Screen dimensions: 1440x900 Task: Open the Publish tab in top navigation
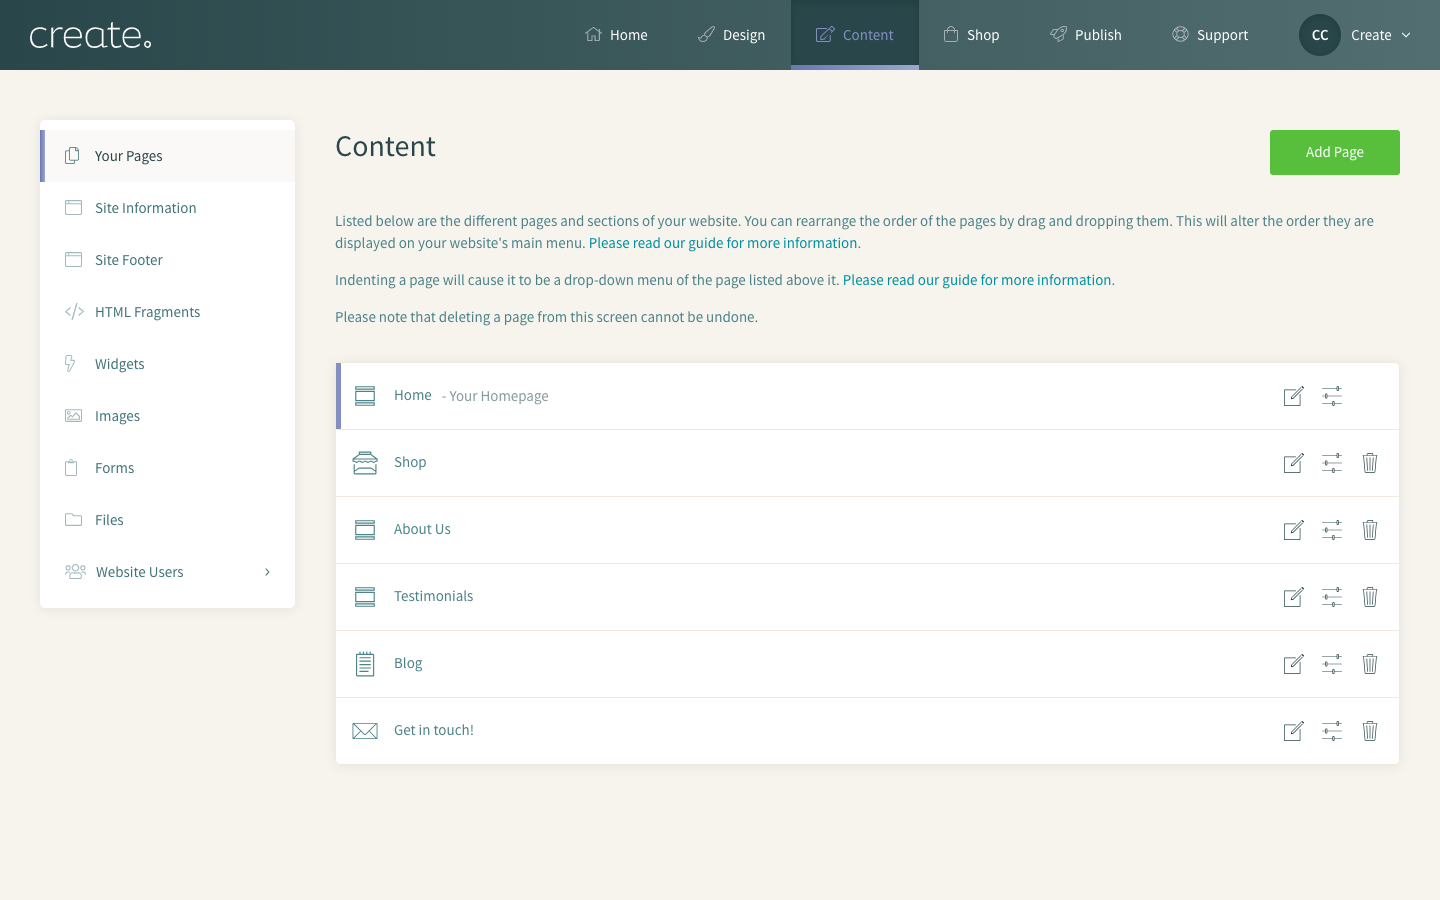(1085, 35)
